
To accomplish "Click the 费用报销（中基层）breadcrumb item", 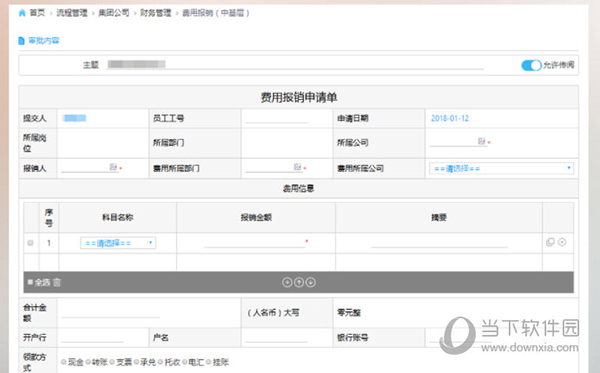I will [x=215, y=13].
